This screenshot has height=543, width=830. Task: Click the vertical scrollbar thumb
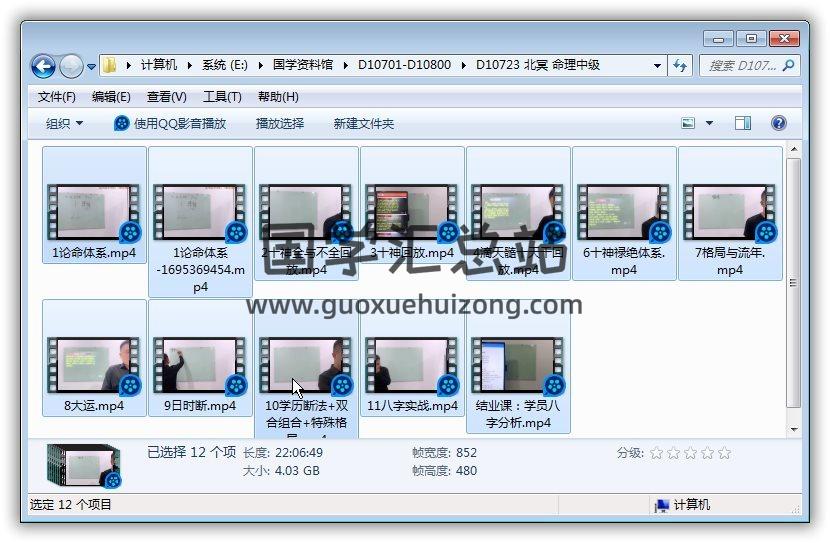(x=793, y=283)
